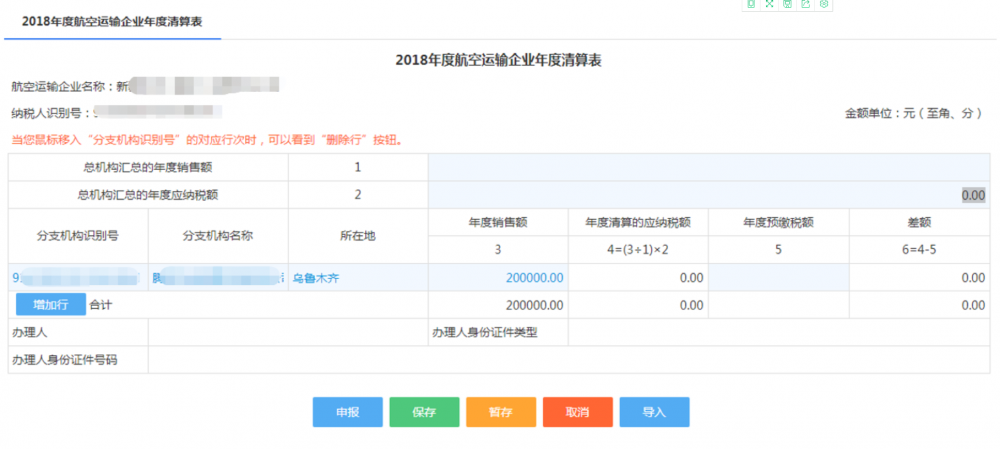Click the 航空运输企业名称 label
The image size is (1000, 449).
click(62, 85)
